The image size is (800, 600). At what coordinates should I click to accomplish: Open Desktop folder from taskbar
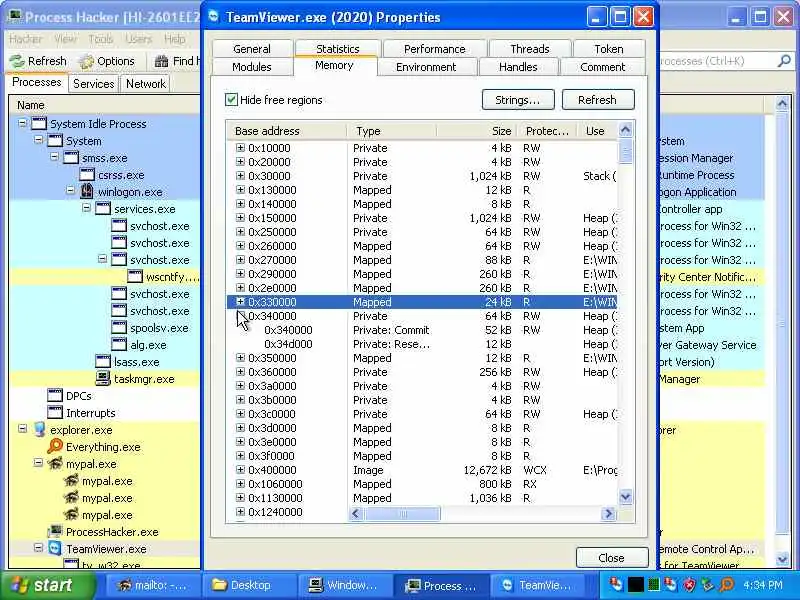[248, 585]
